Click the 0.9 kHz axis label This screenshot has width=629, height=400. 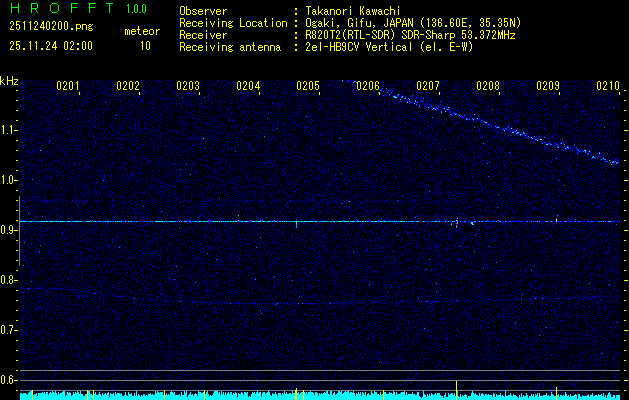click(8, 230)
